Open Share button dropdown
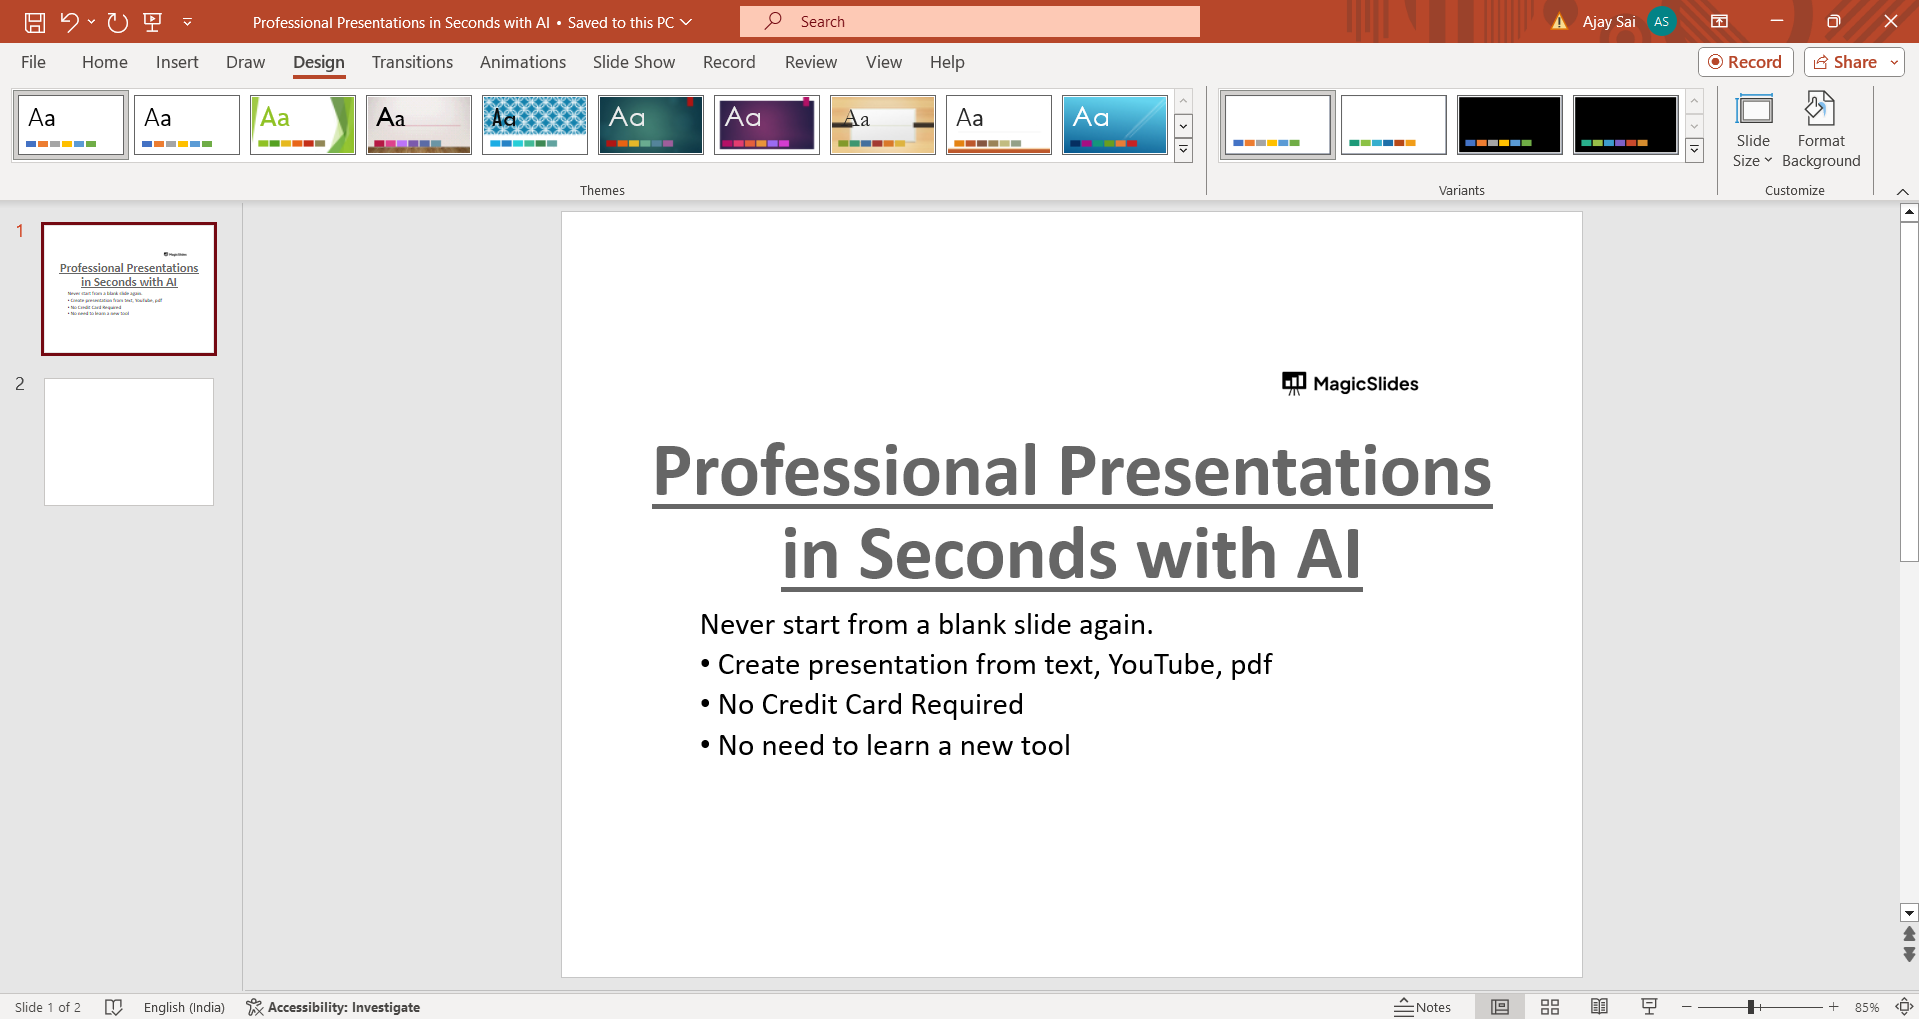1919x1019 pixels. [1894, 62]
